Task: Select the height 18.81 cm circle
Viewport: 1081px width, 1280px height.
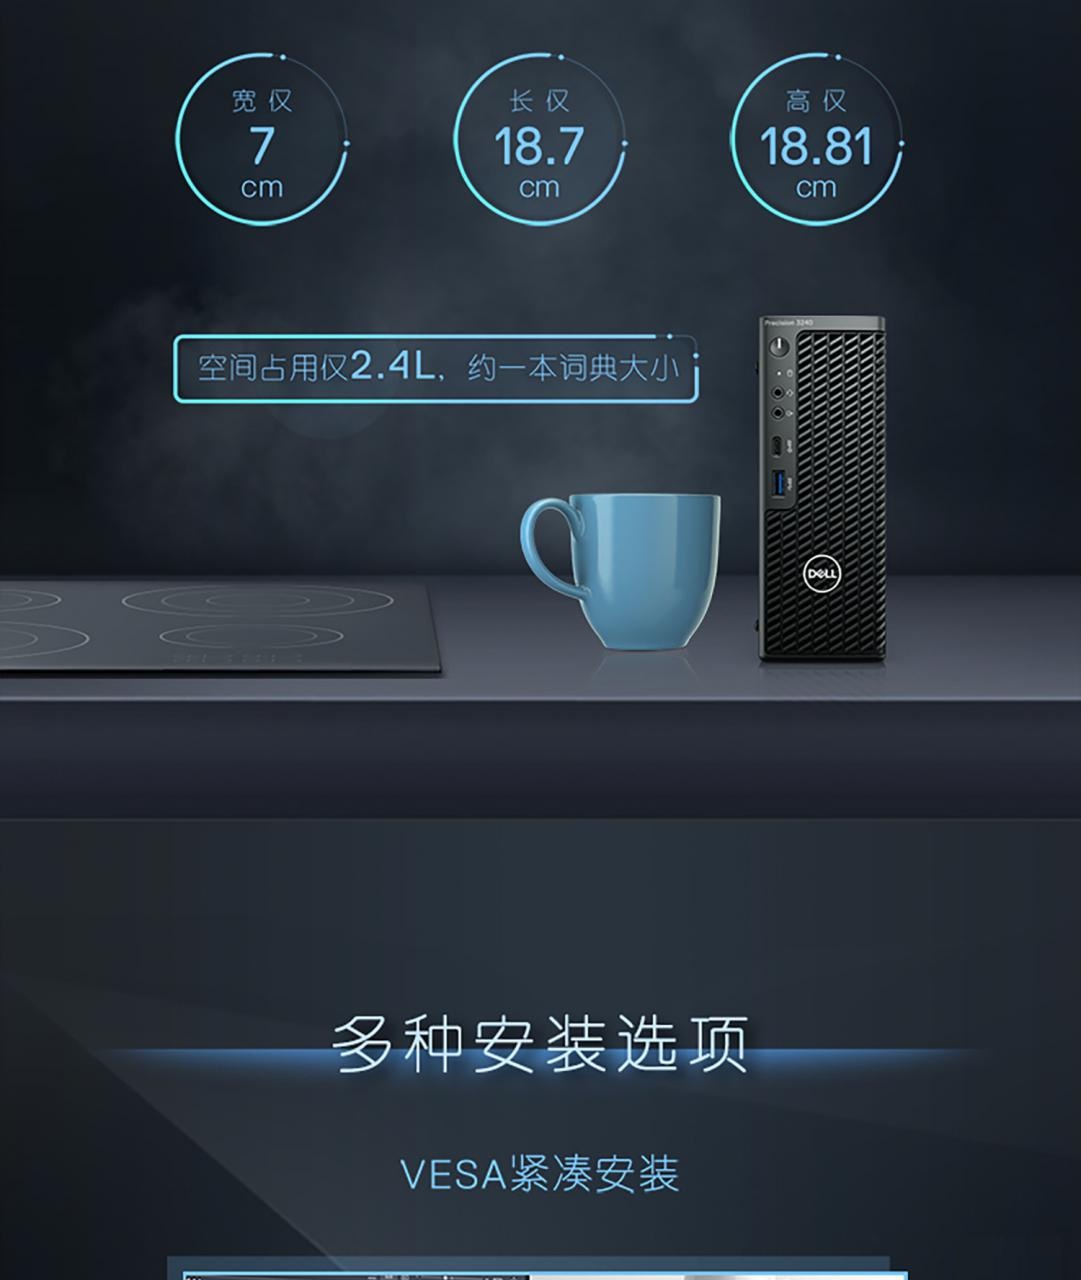Action: coord(817,140)
